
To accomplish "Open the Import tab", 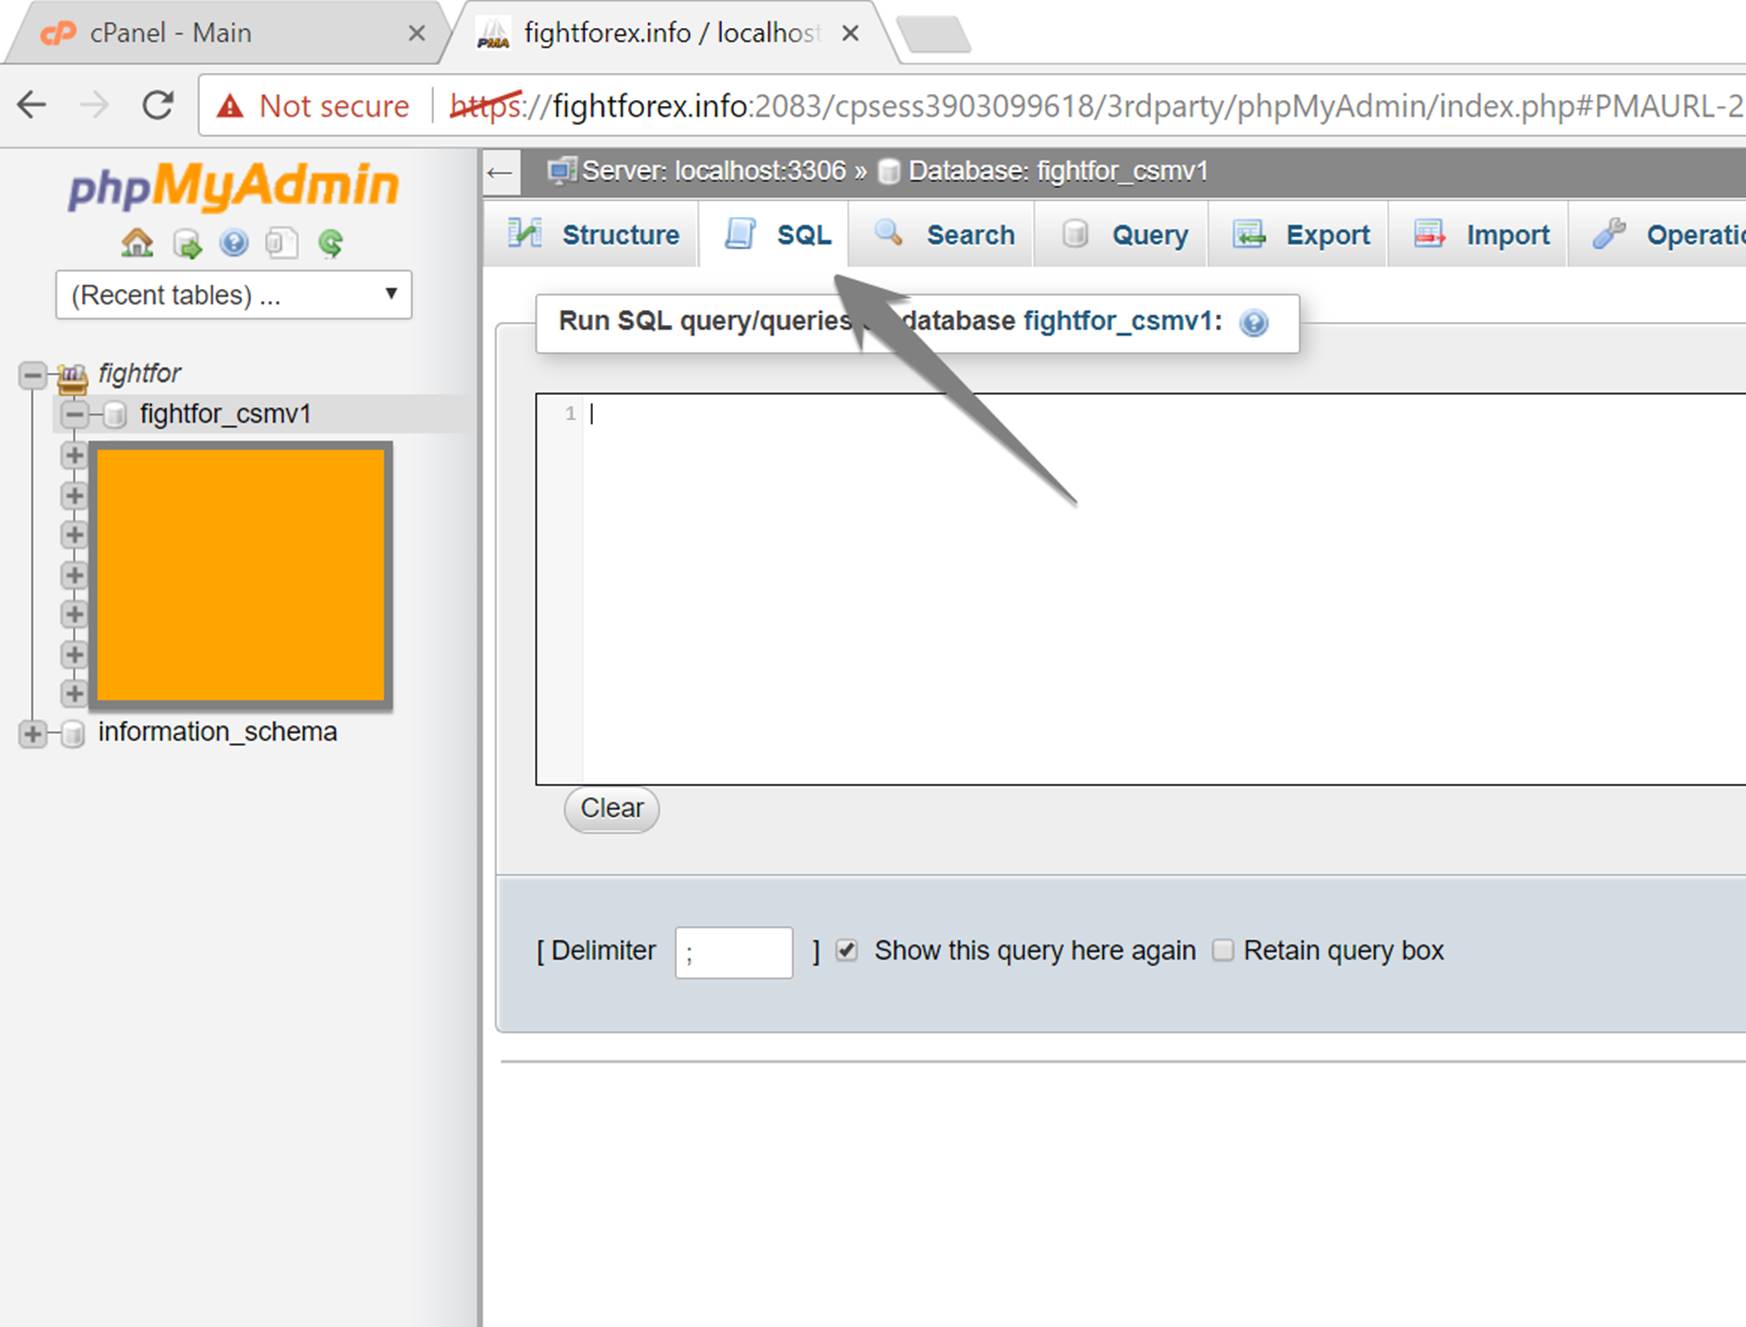I will click(x=1479, y=235).
